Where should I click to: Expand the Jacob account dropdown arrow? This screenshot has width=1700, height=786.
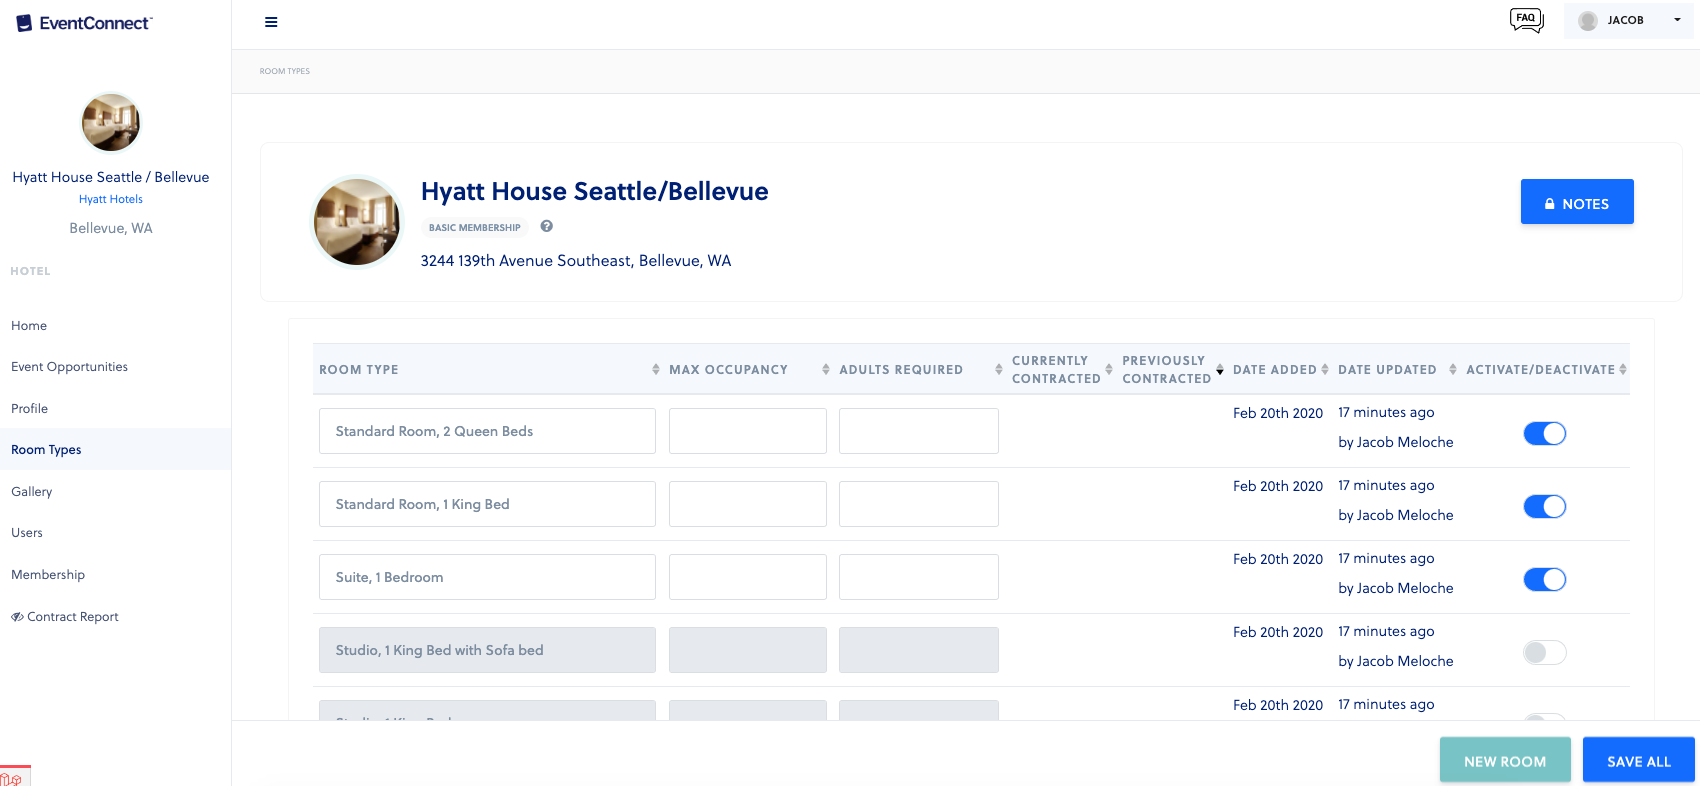click(1677, 20)
